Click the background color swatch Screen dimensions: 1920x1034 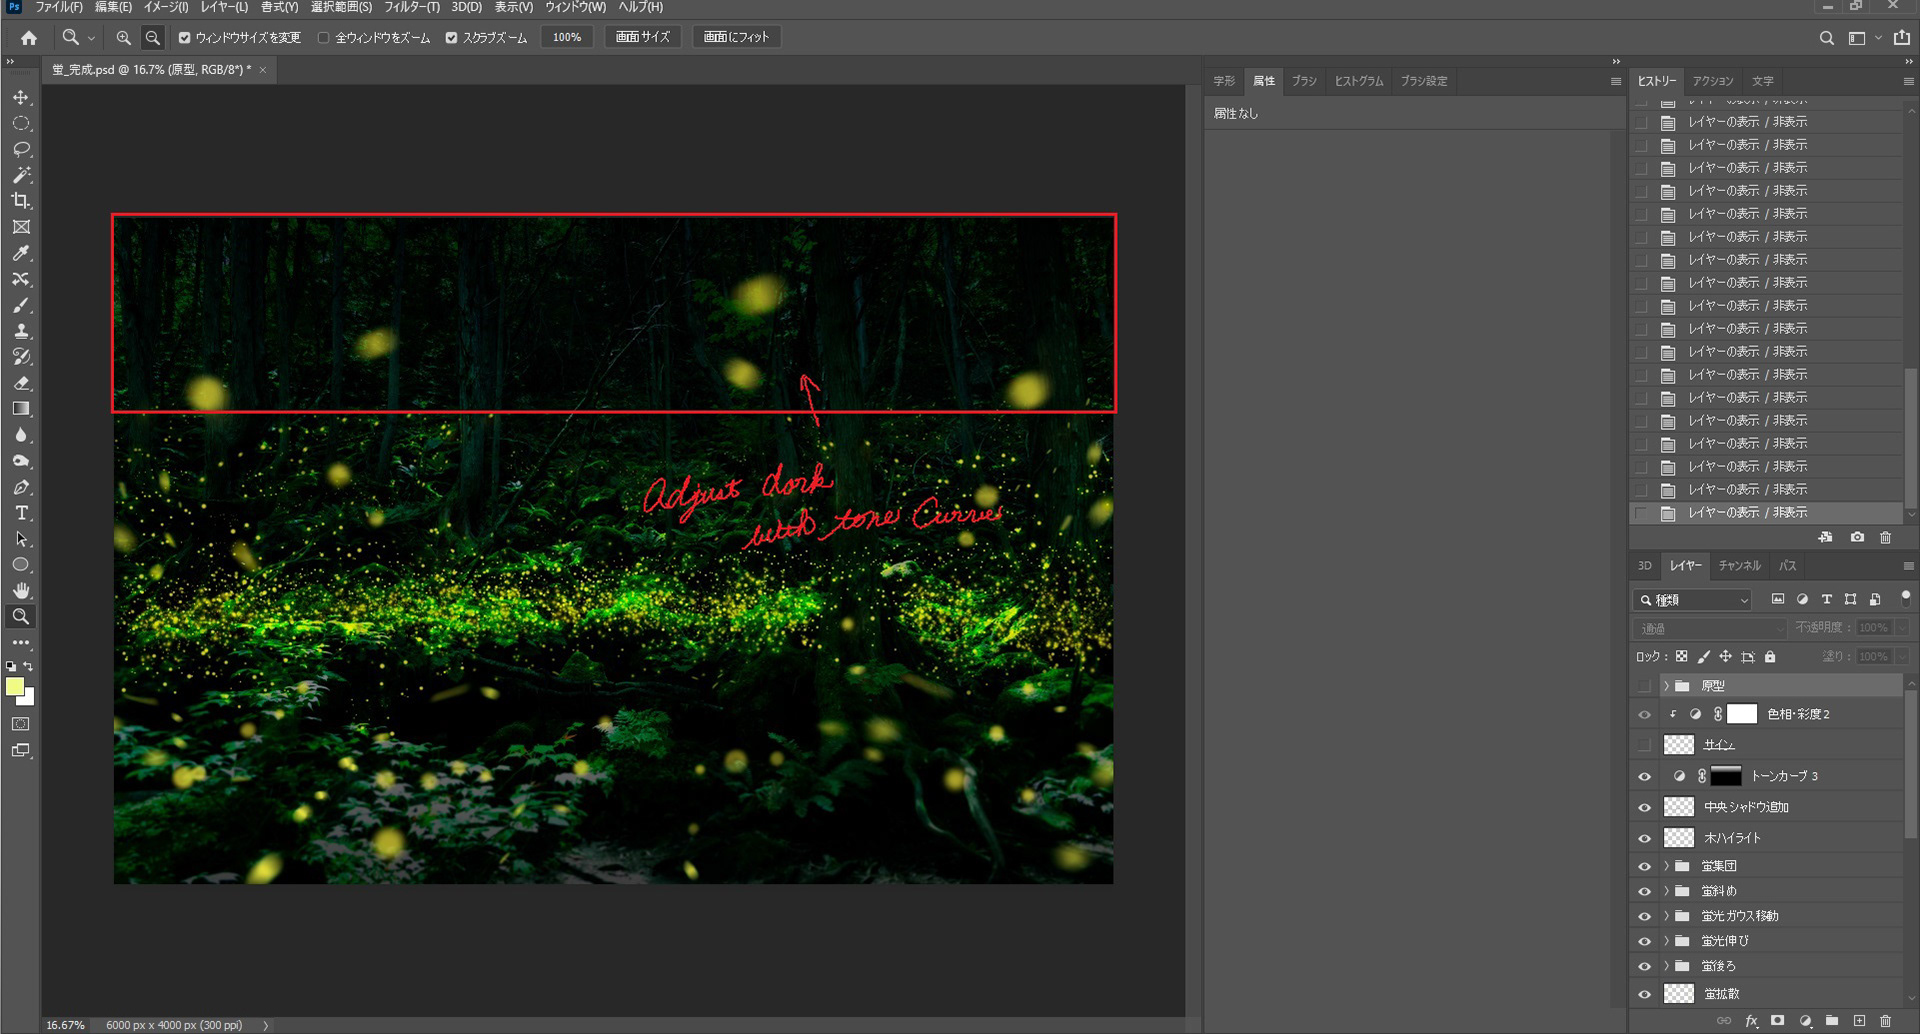click(29, 700)
